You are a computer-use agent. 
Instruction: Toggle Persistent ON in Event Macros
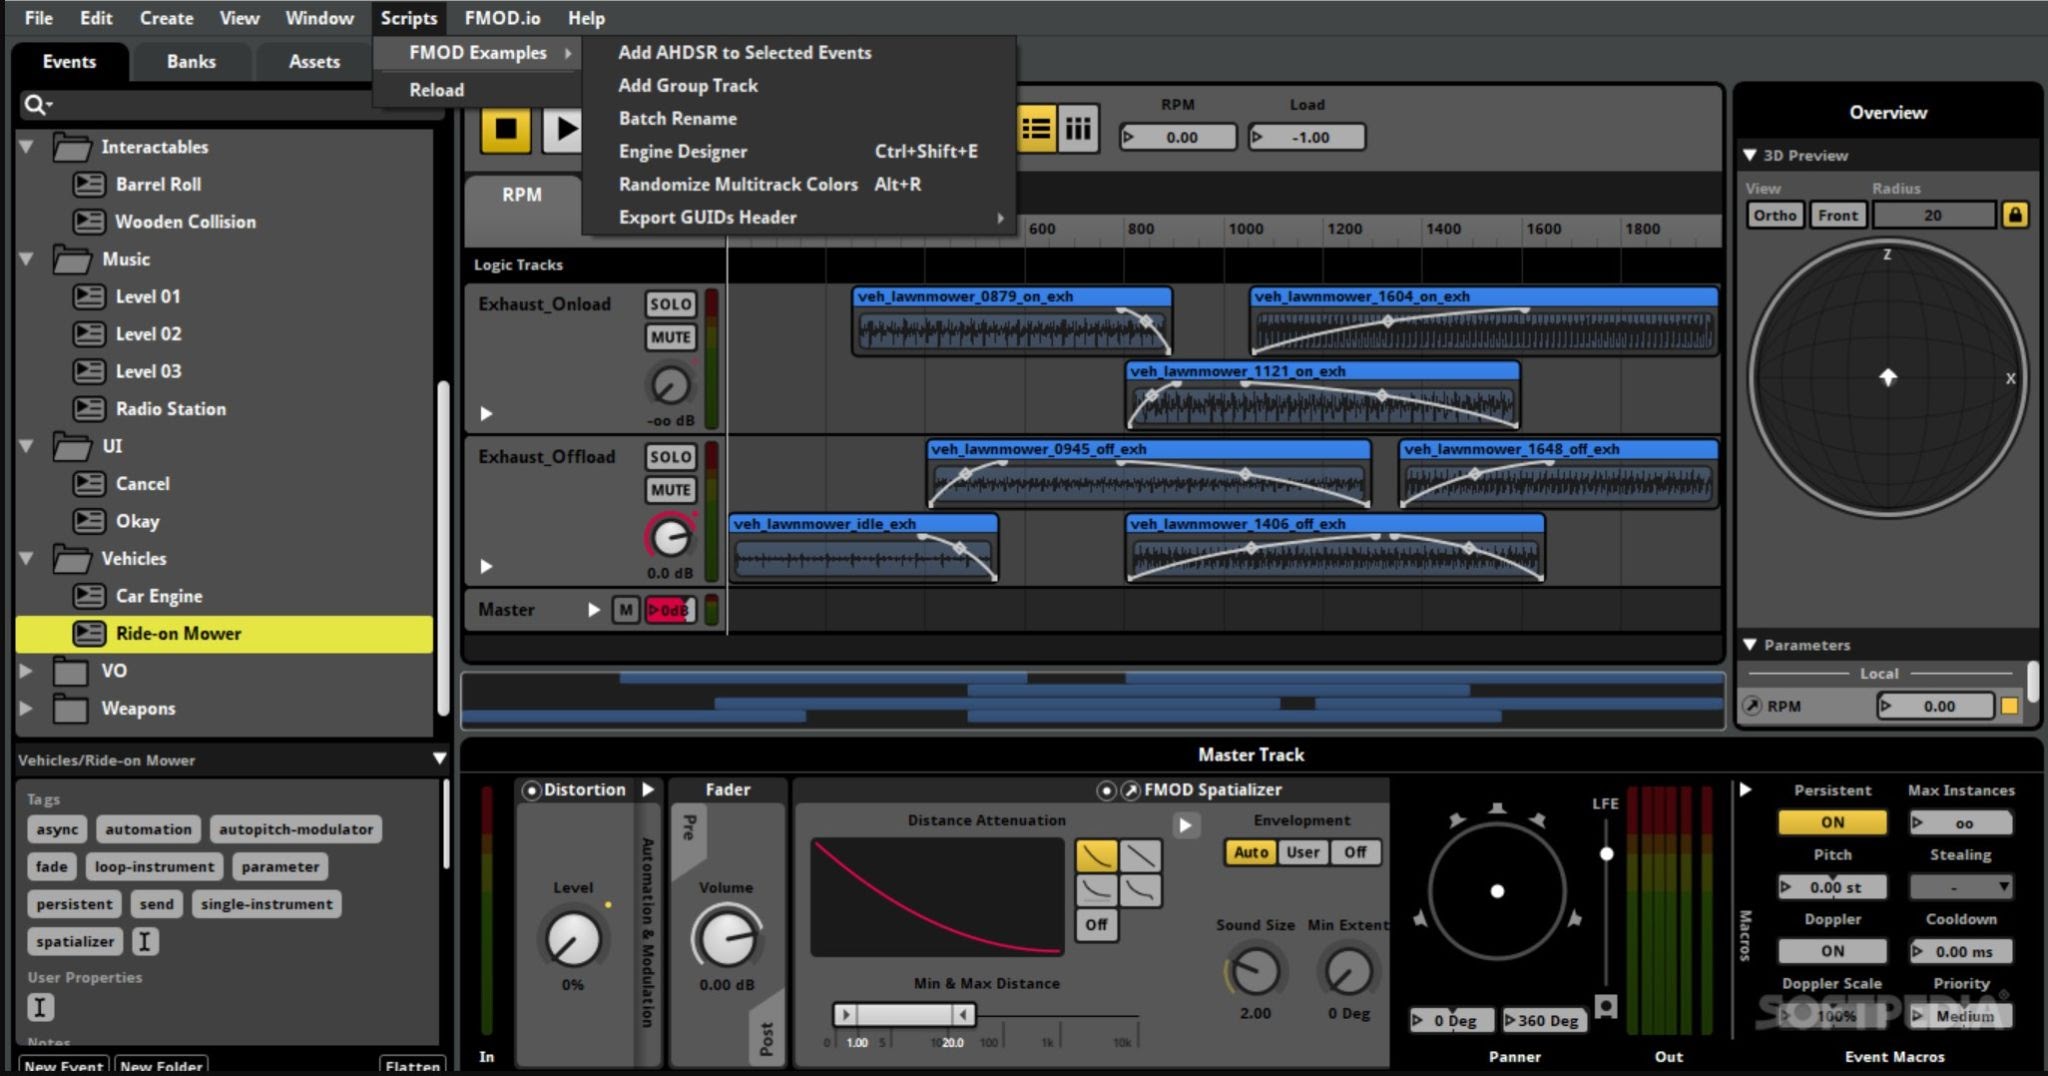[1832, 822]
